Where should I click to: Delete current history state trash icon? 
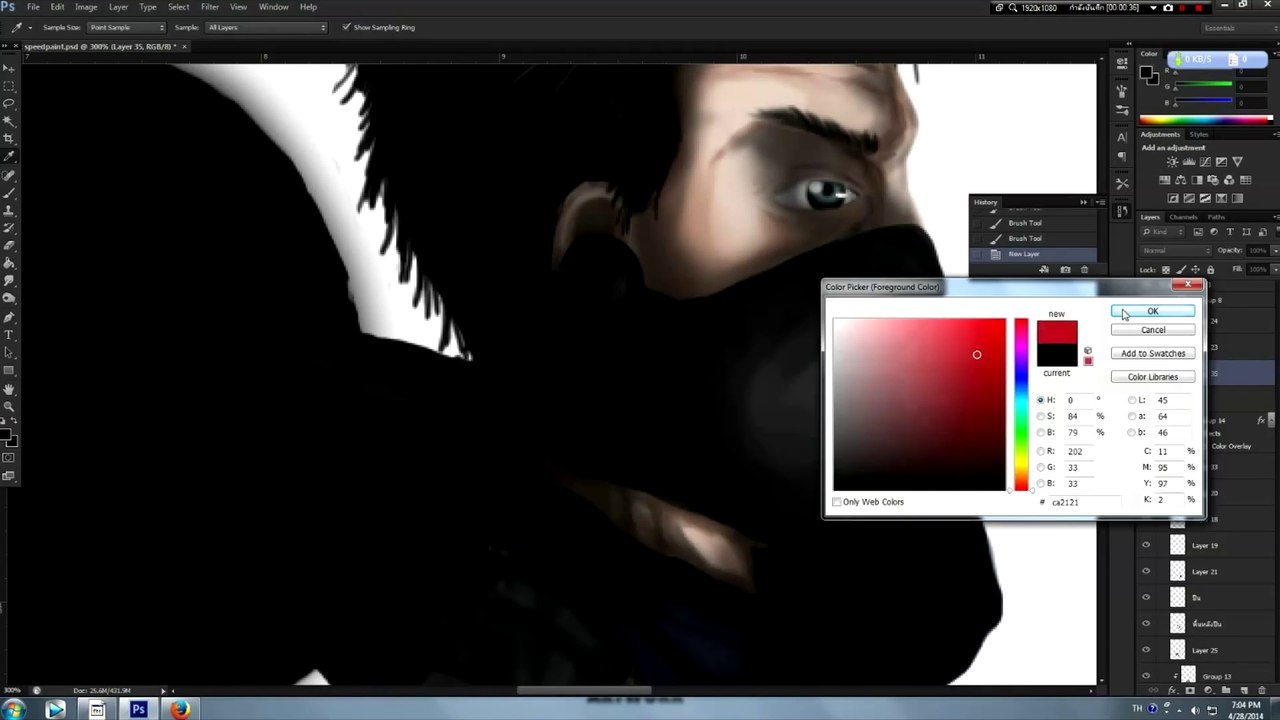(1084, 270)
